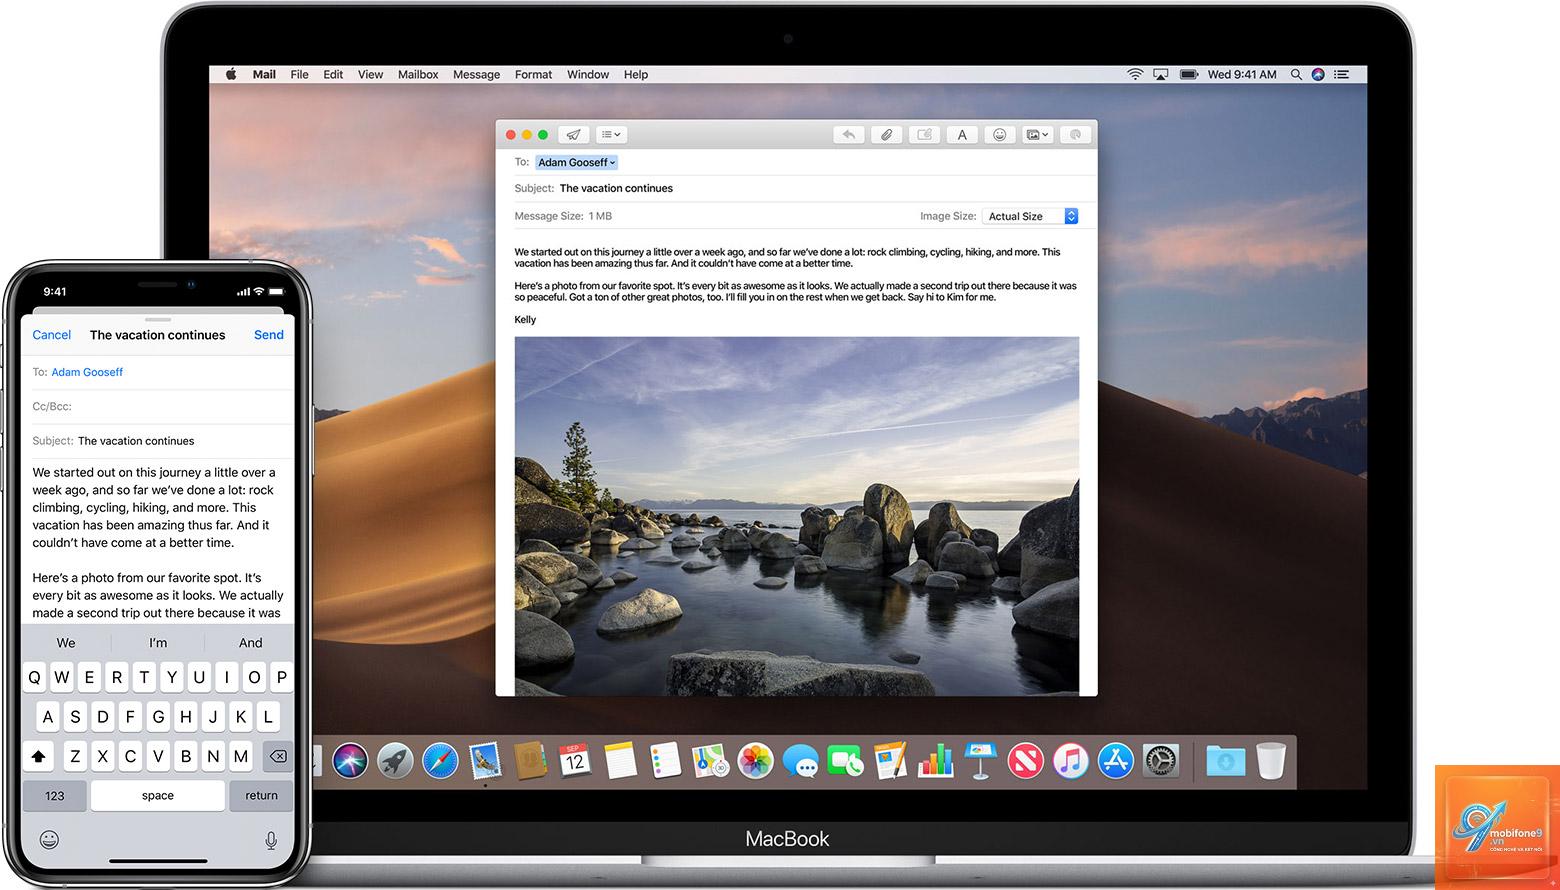Click the Siri icon in the menu bar
This screenshot has height=890, width=1560.
[1318, 74]
